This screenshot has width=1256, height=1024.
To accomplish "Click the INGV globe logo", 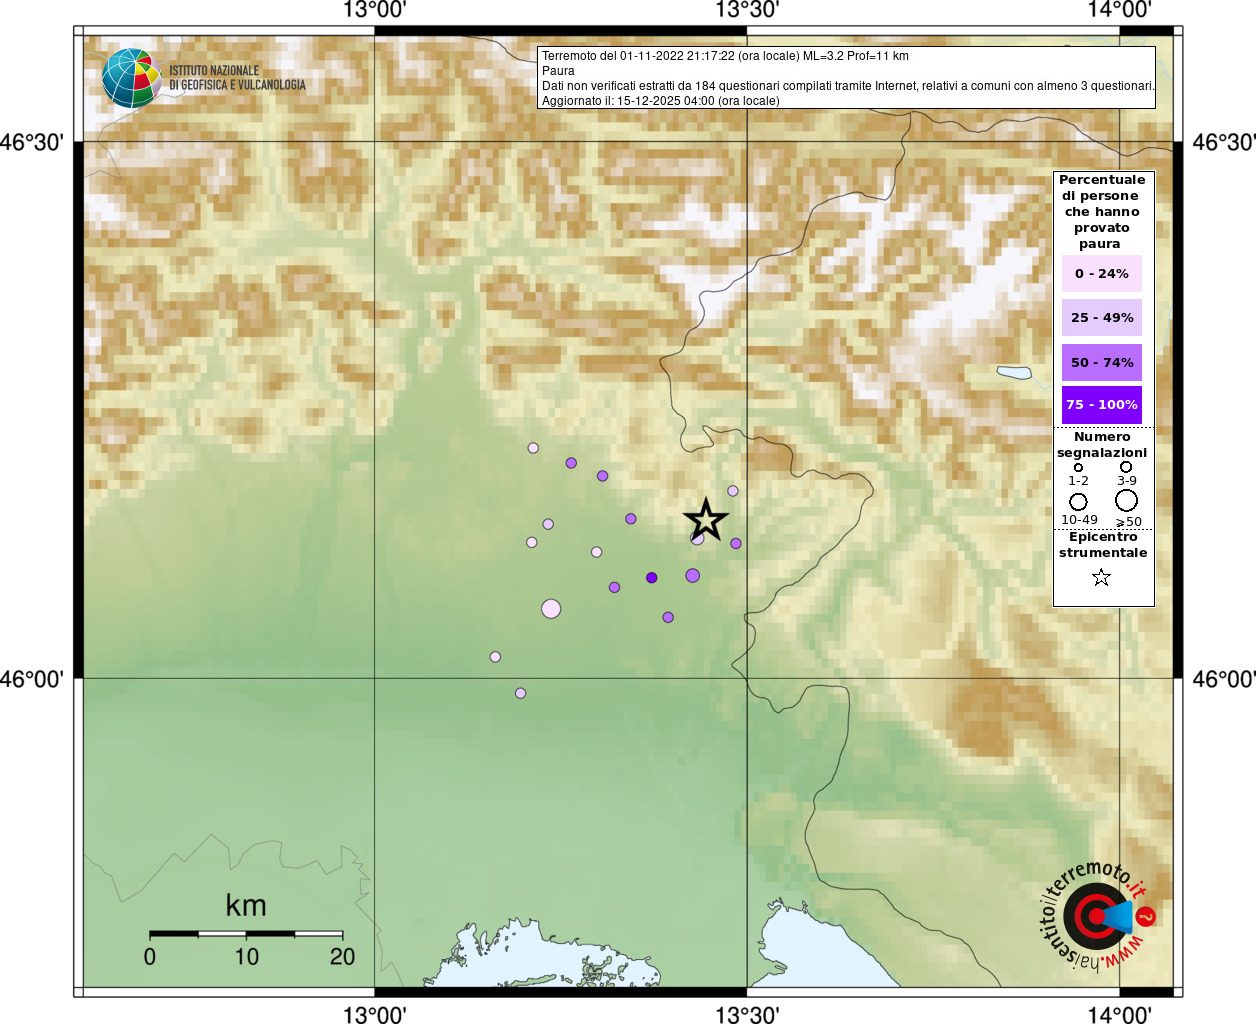I will [x=131, y=78].
